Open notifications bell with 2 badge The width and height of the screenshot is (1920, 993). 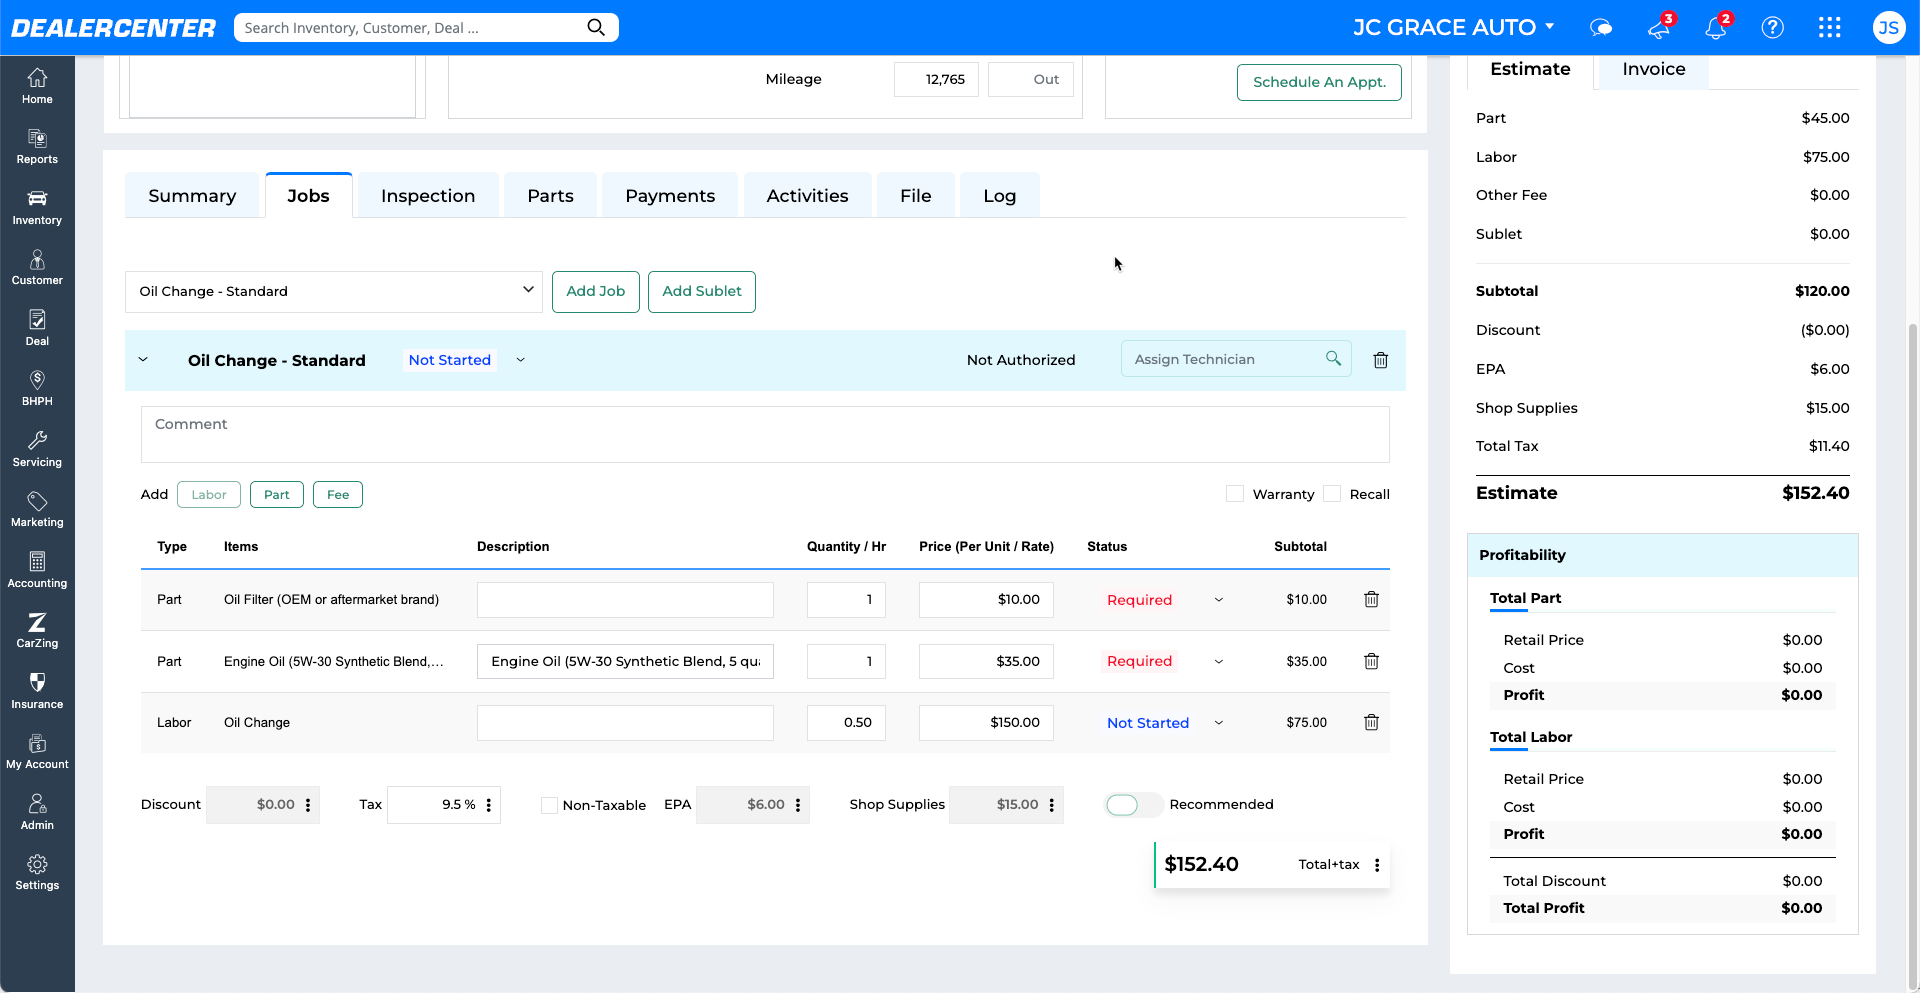[1717, 27]
